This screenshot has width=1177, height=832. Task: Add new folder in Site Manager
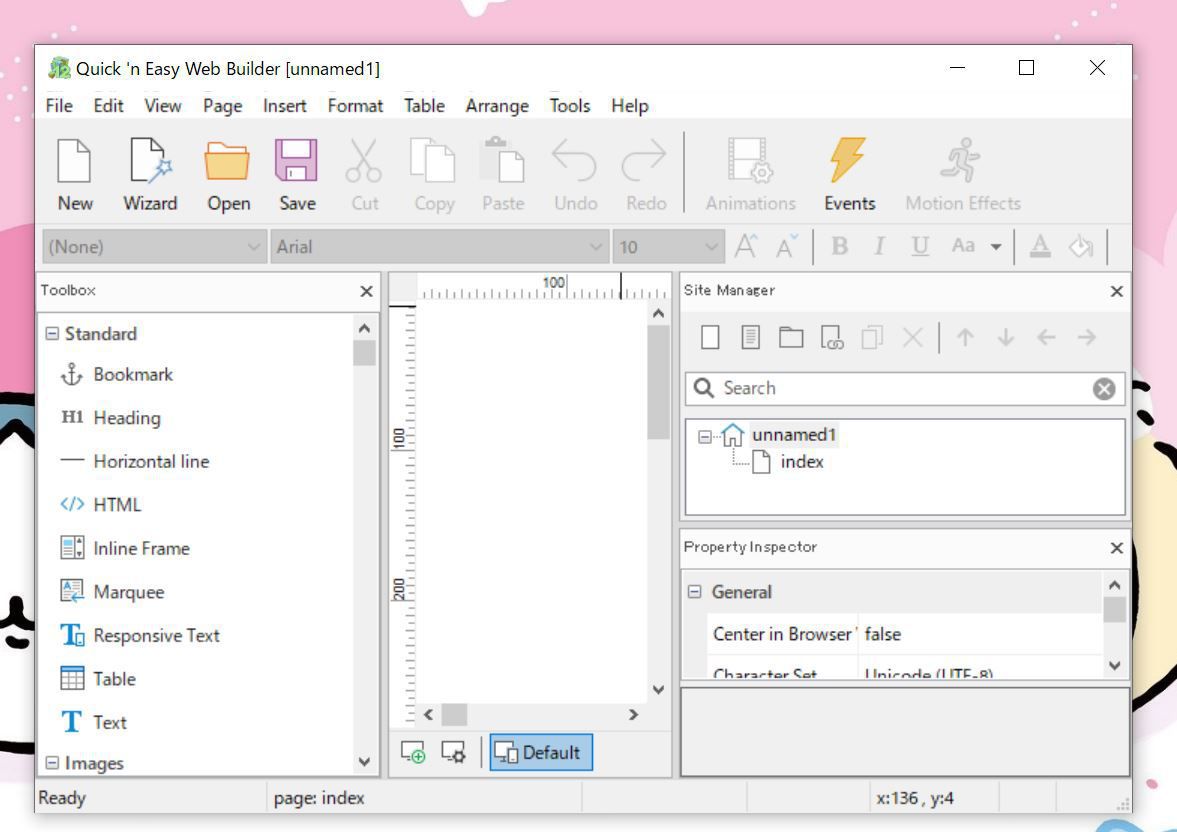[x=791, y=337]
